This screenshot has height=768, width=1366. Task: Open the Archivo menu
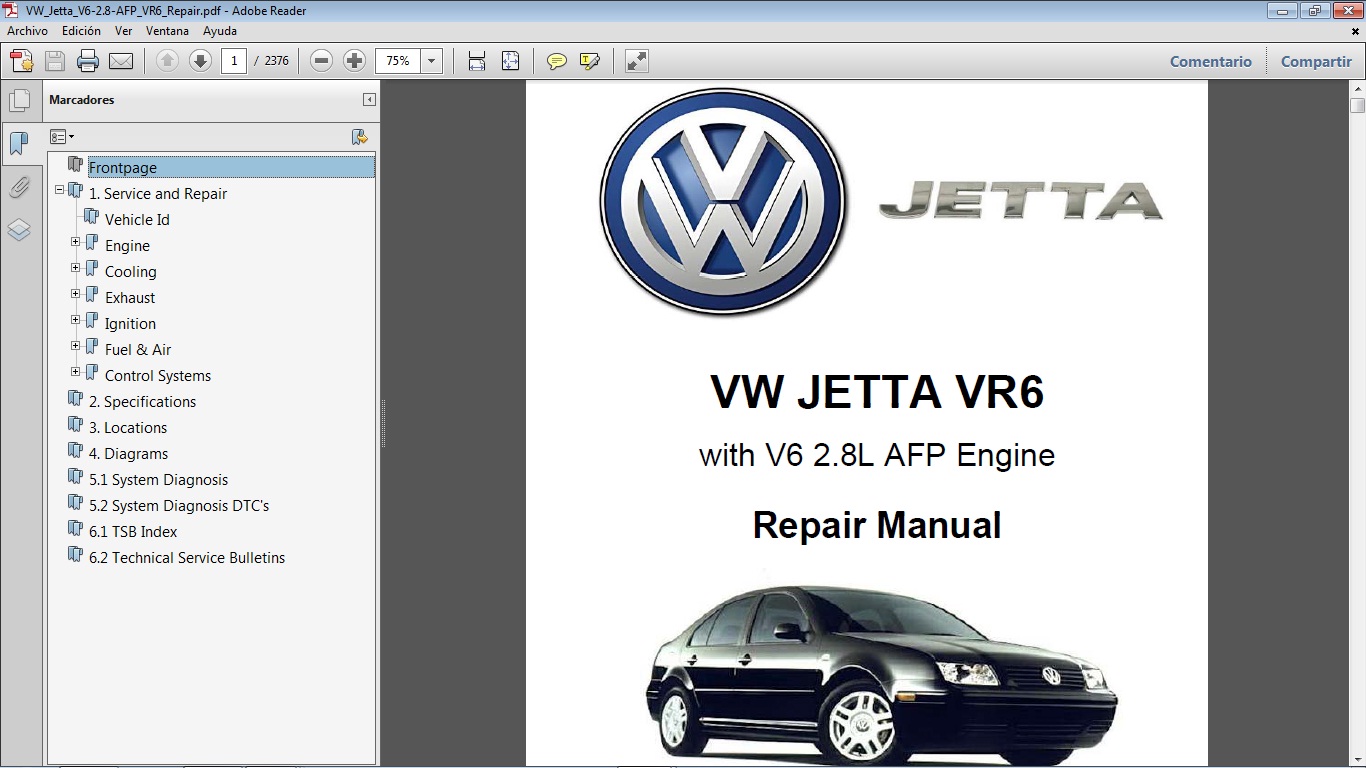tap(27, 31)
